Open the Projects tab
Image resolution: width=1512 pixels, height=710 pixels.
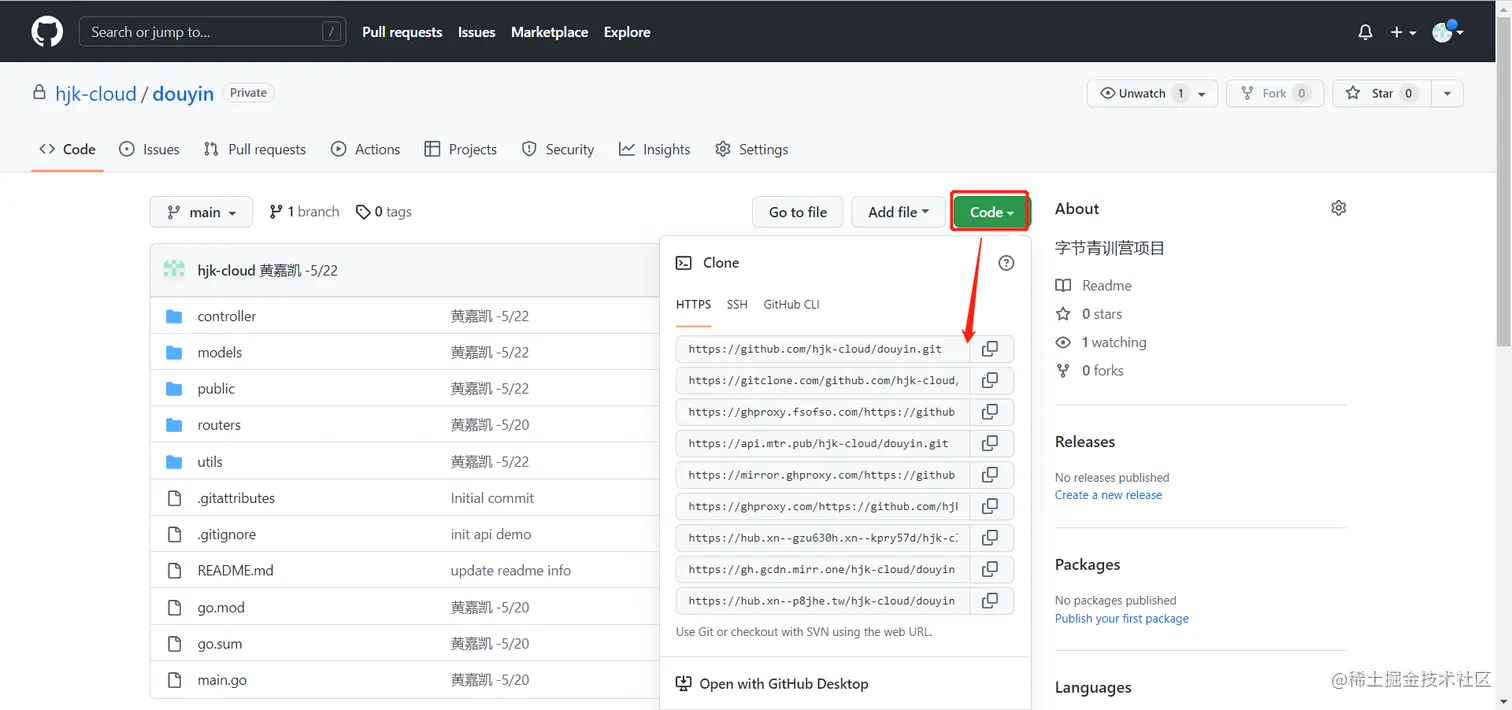pos(461,149)
